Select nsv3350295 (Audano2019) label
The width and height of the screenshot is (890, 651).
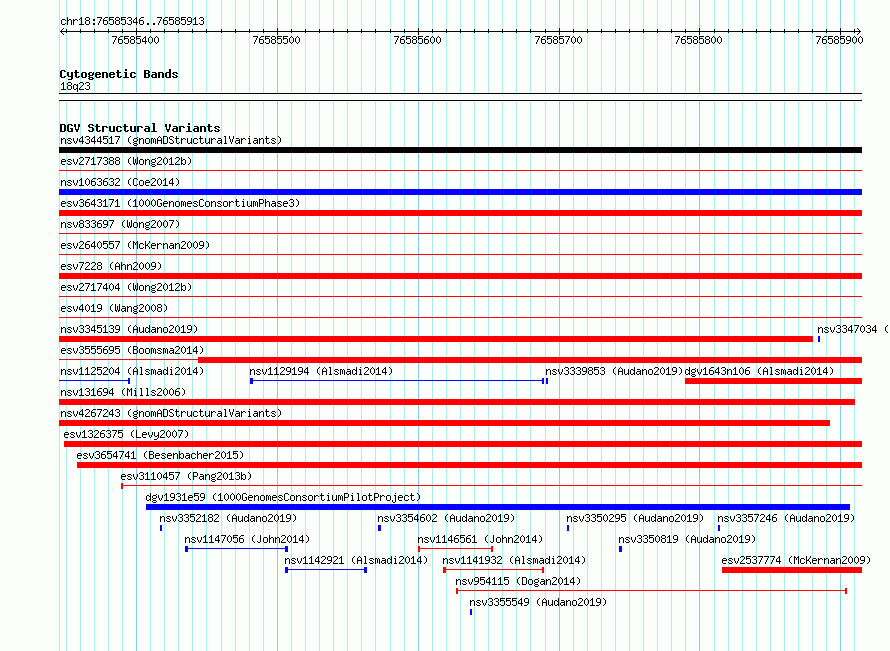pyautogui.click(x=635, y=518)
